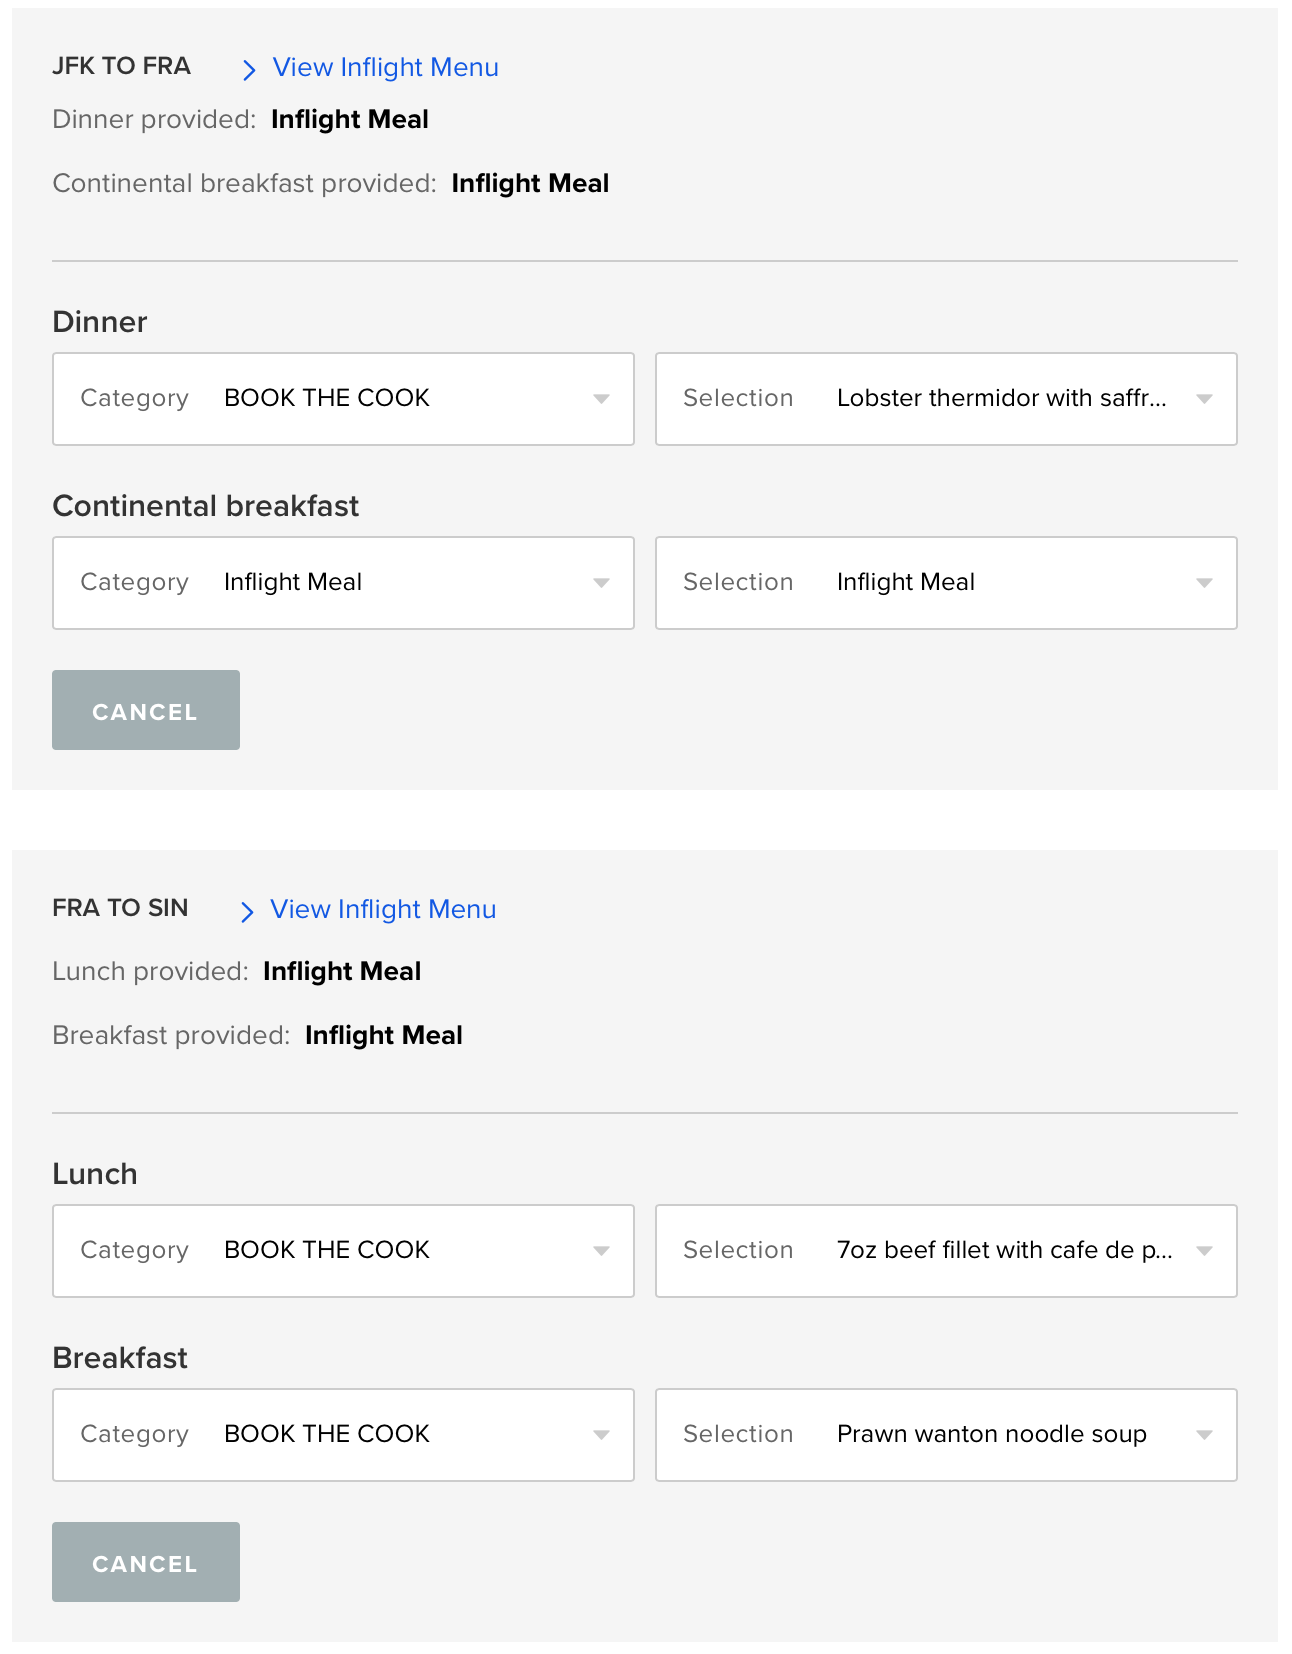Open the Dinner Category BOOK THE COOK dropdown
The height and width of the screenshot is (1654, 1292).
[343, 399]
